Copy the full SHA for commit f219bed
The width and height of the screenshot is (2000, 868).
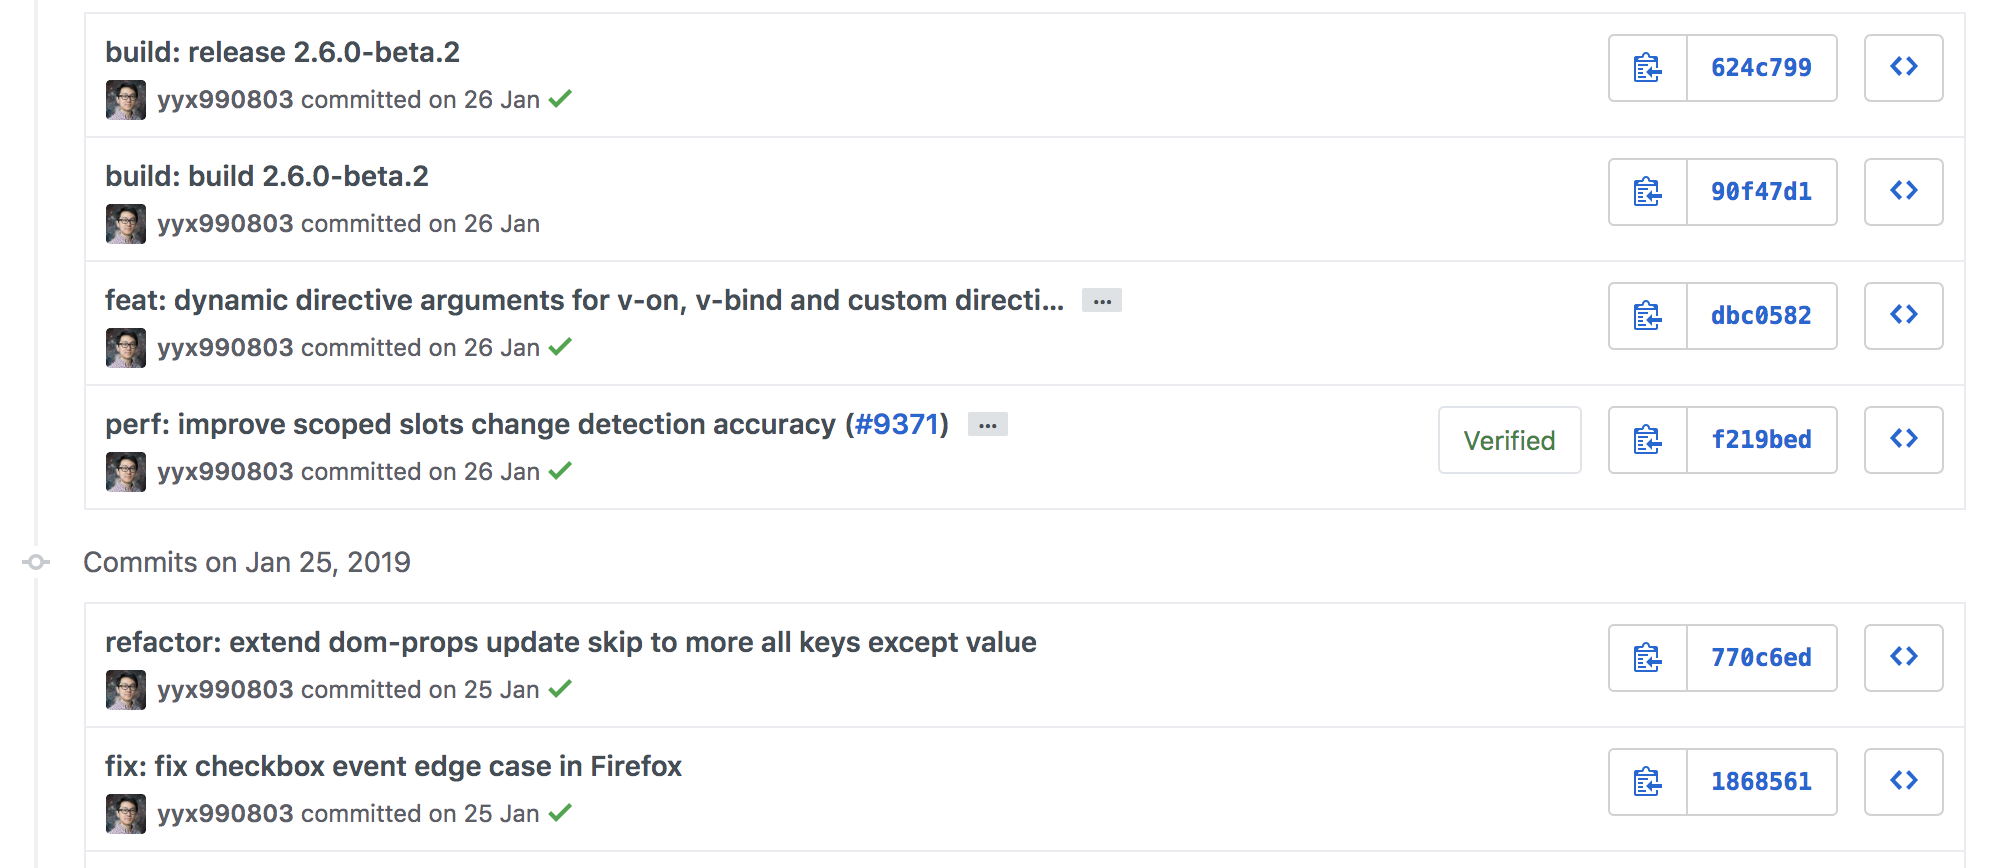pos(1647,440)
